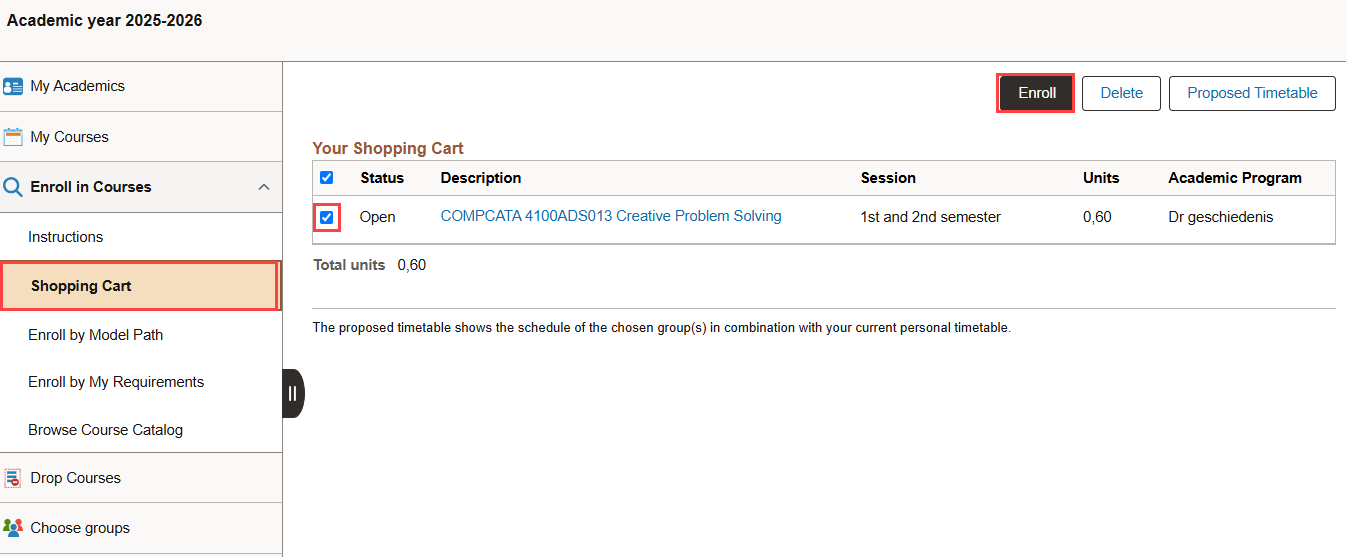
Task: Click the My Courses calendar icon
Action: click(x=13, y=137)
